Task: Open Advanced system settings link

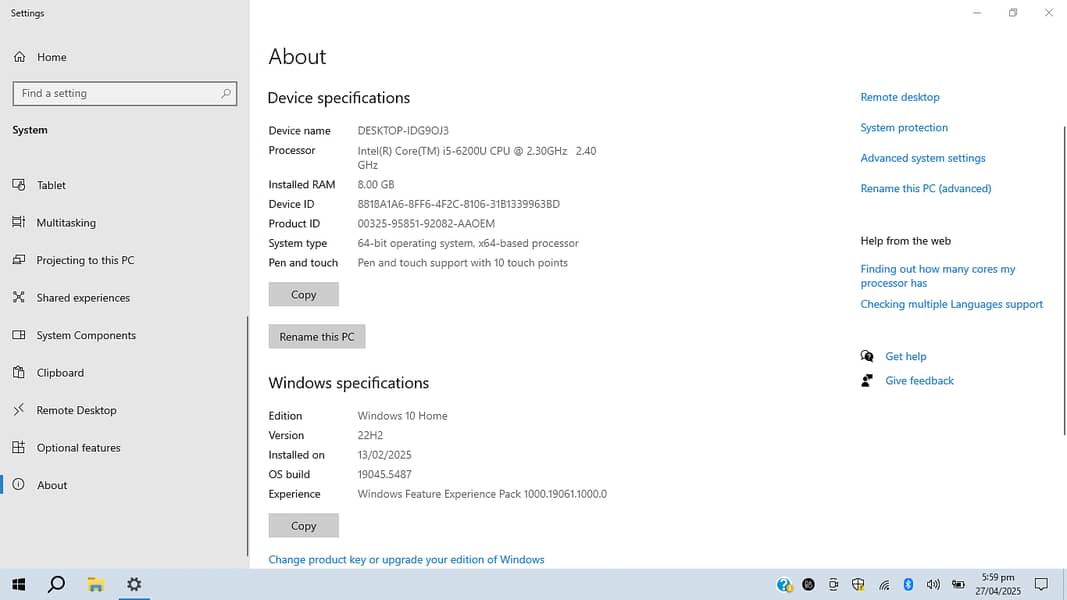Action: (923, 158)
